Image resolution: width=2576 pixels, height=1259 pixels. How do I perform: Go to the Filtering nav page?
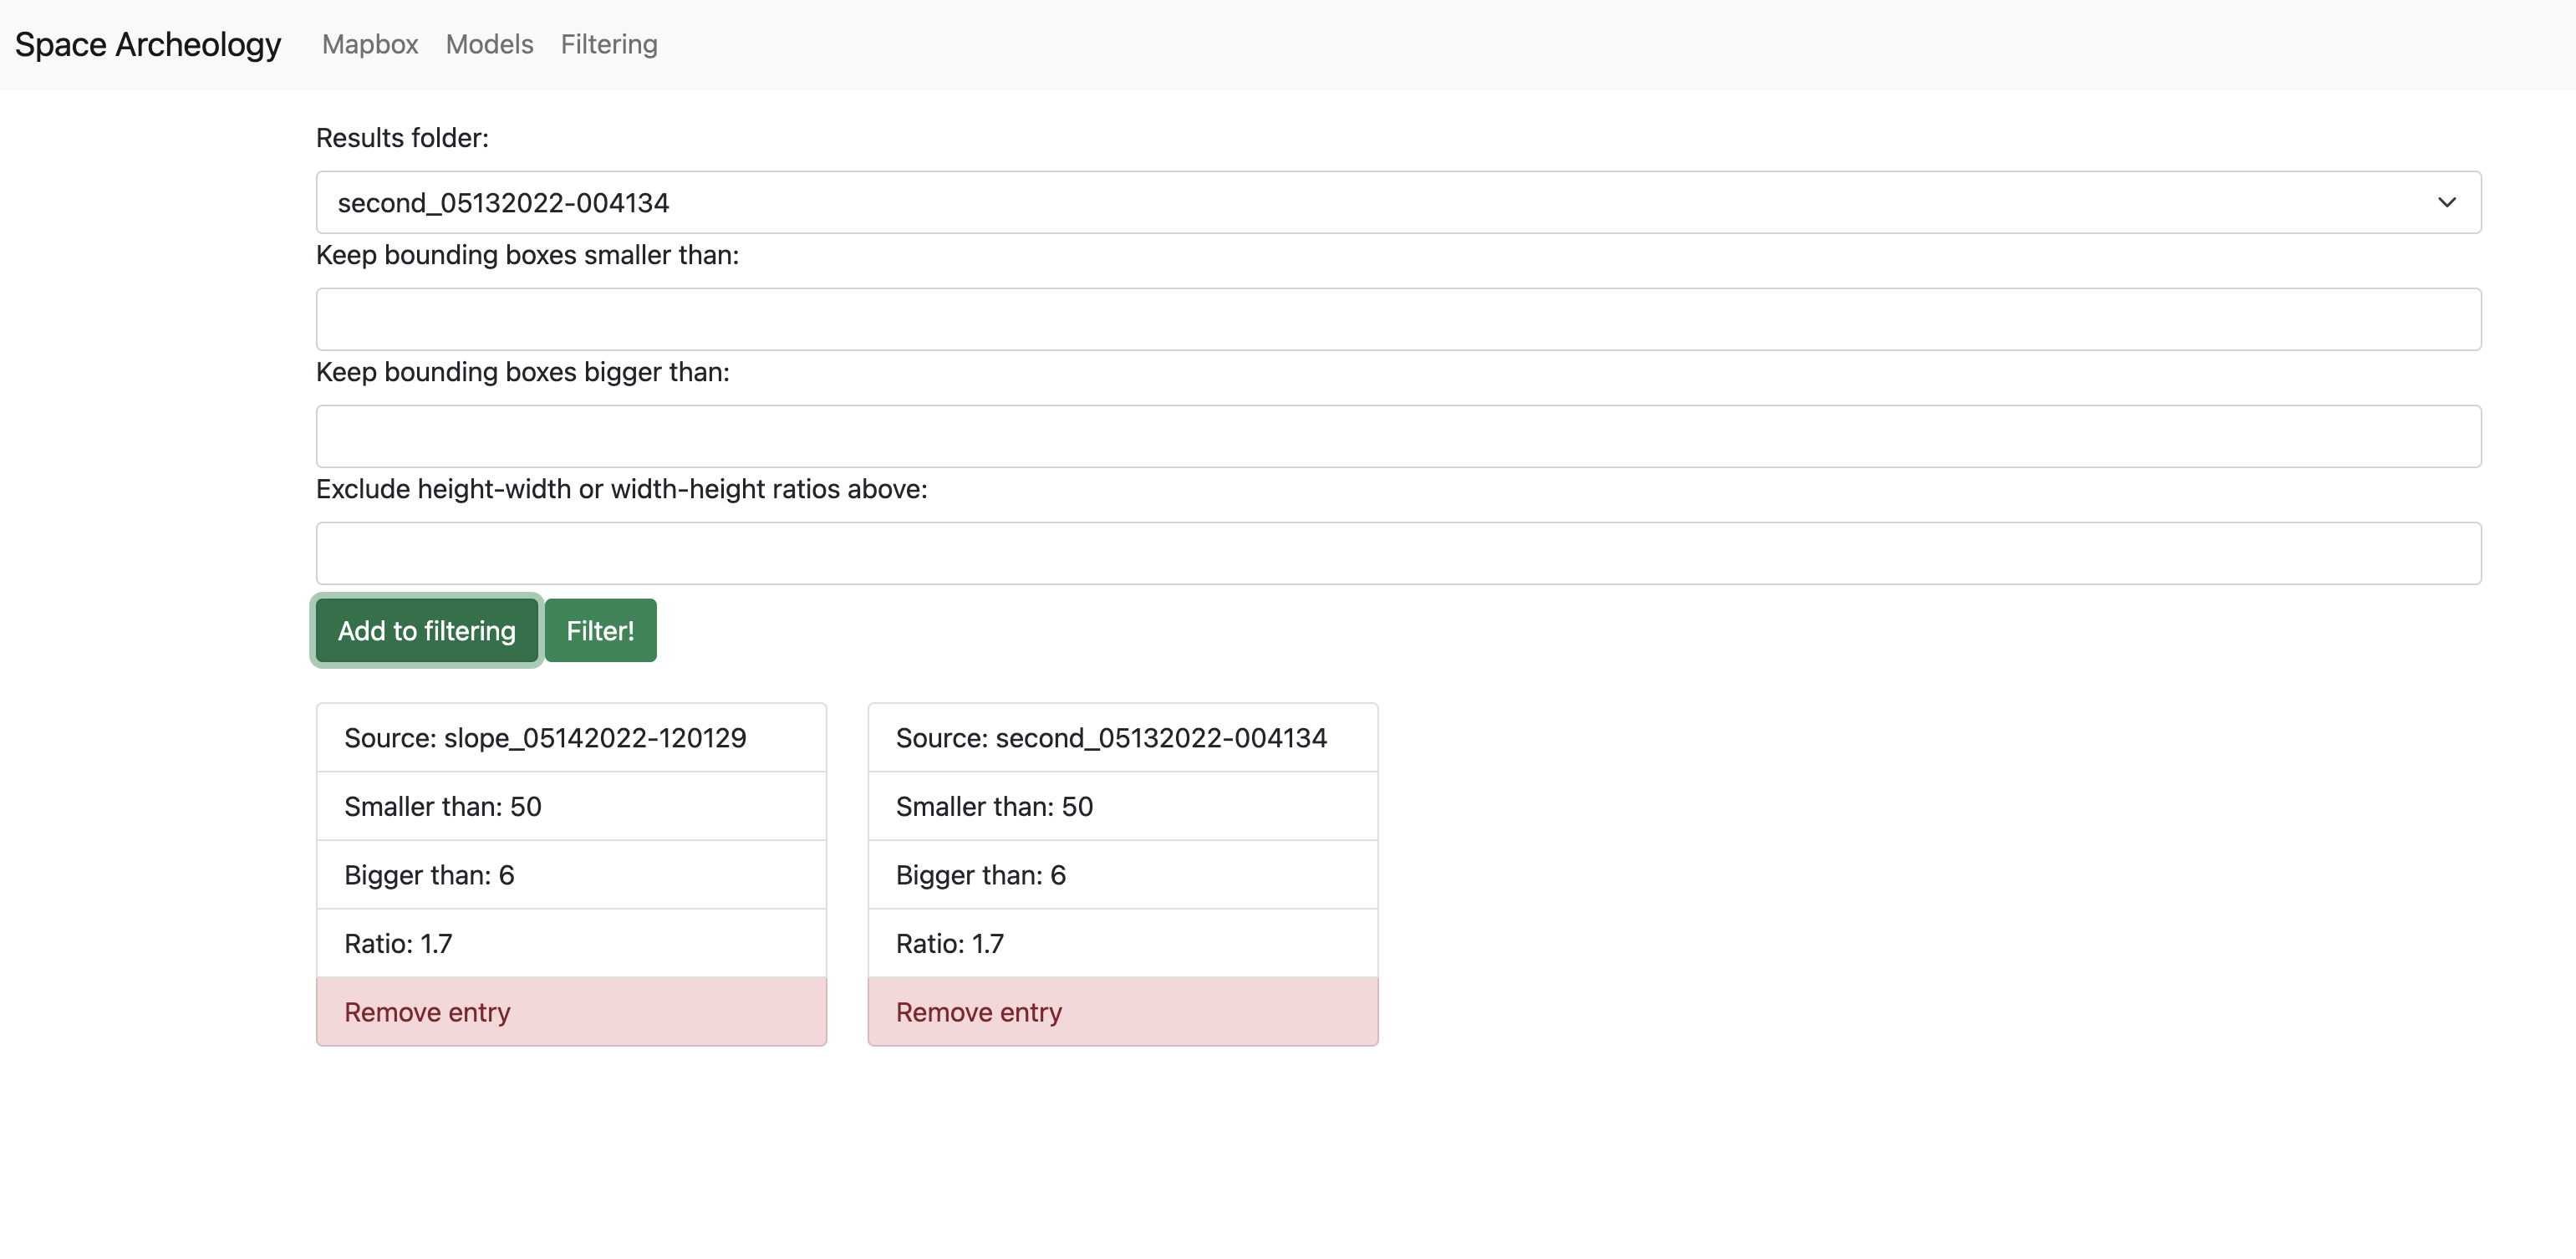[x=608, y=44]
